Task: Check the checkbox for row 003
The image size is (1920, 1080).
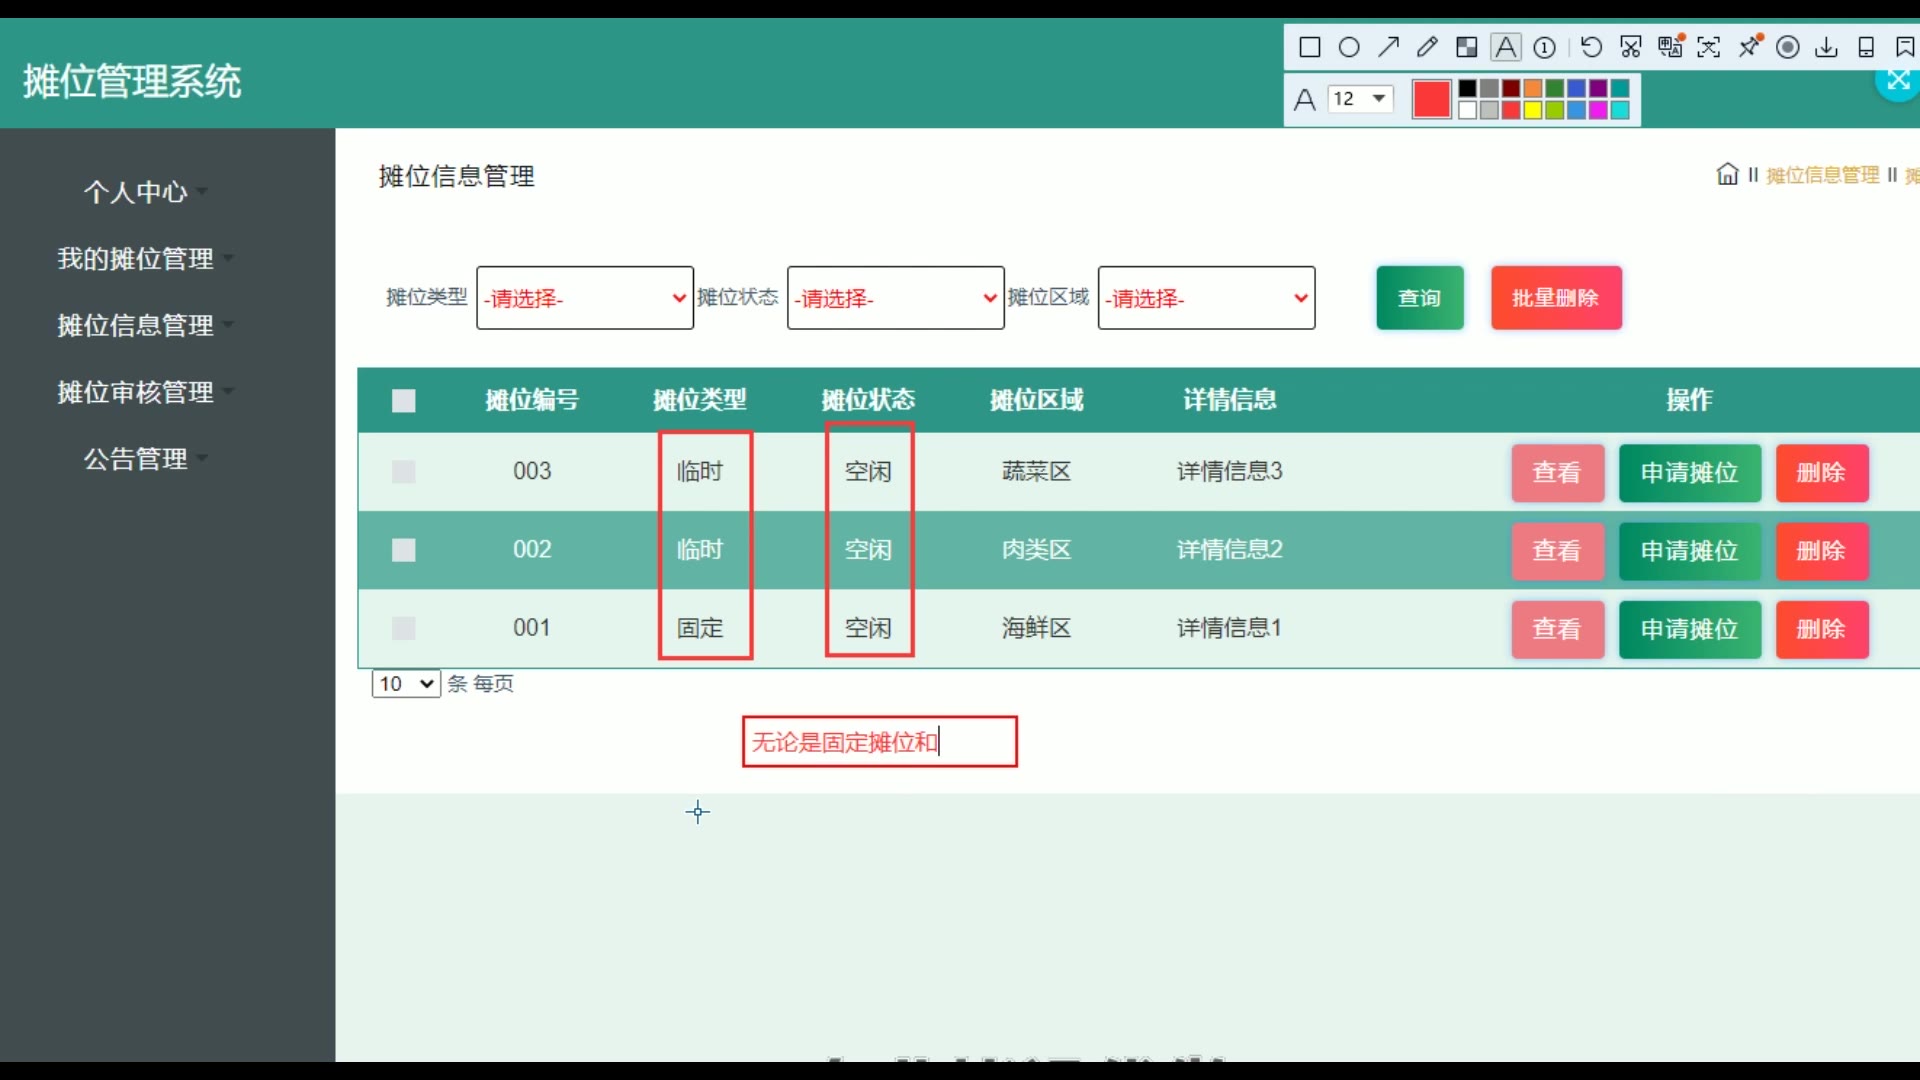Action: click(403, 472)
